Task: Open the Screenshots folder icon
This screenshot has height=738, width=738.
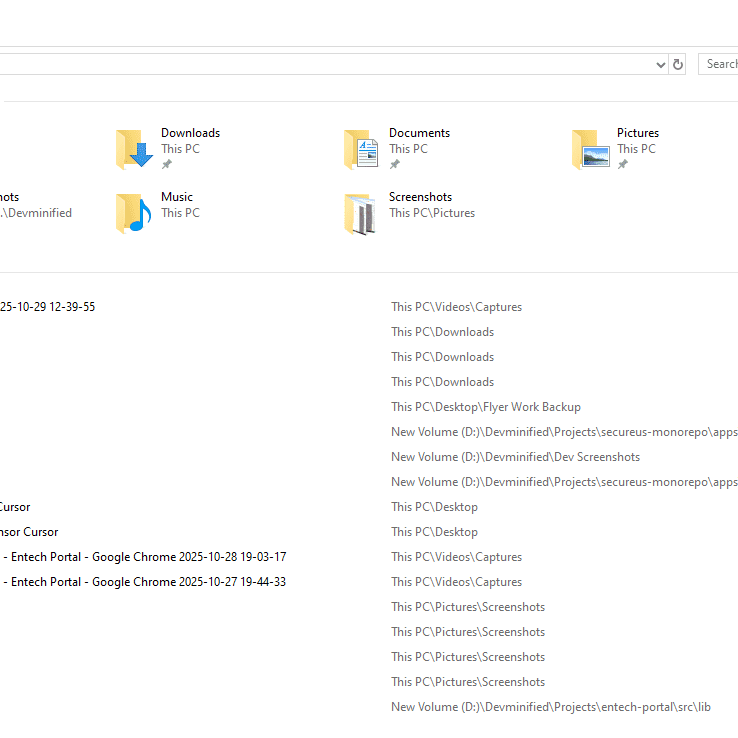Action: 361,214
